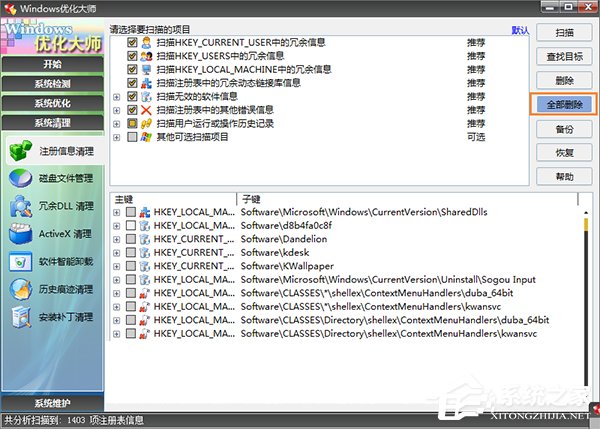This screenshot has width=600, height=429.
Task: Click icon of SharedDlls result row
Action: tap(144, 212)
